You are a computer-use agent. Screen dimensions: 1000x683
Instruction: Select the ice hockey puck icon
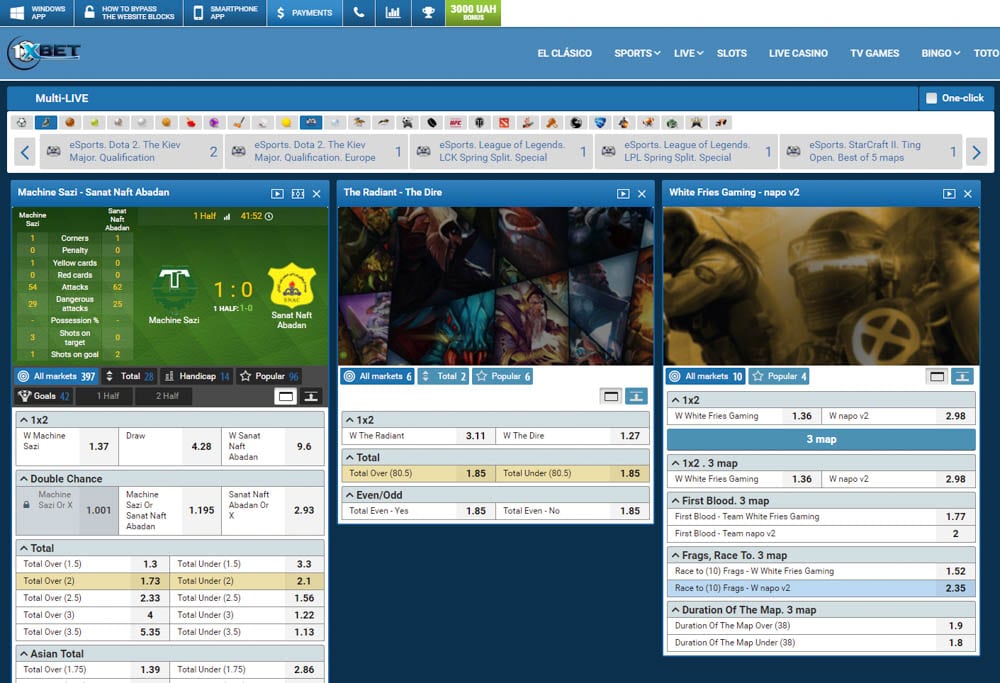tap(431, 122)
